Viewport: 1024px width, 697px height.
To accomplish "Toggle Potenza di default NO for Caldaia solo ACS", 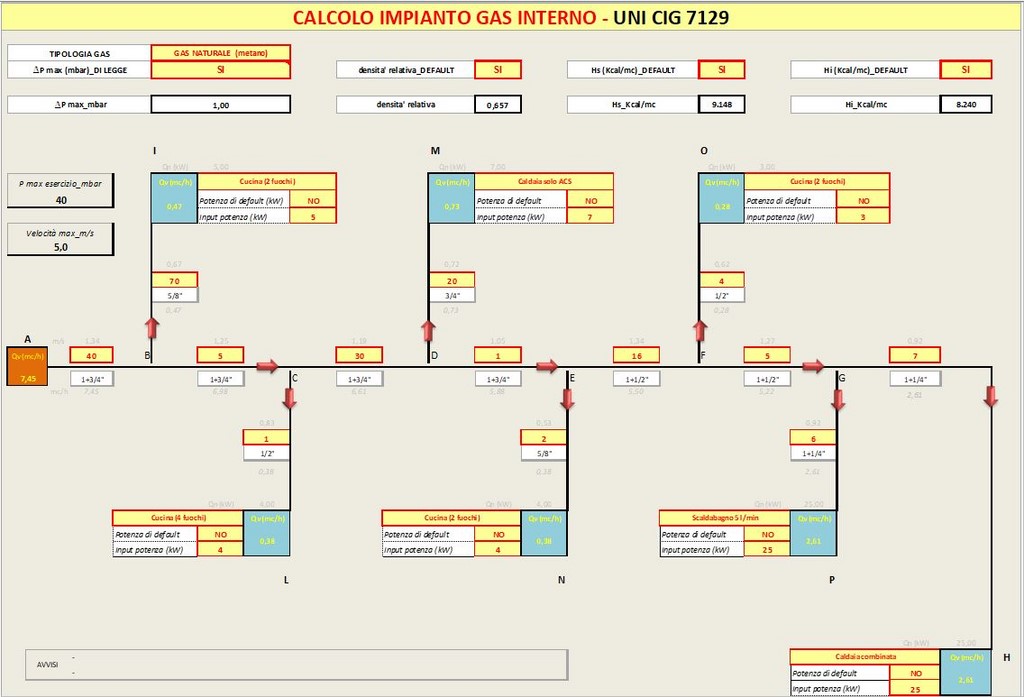I will pos(591,200).
